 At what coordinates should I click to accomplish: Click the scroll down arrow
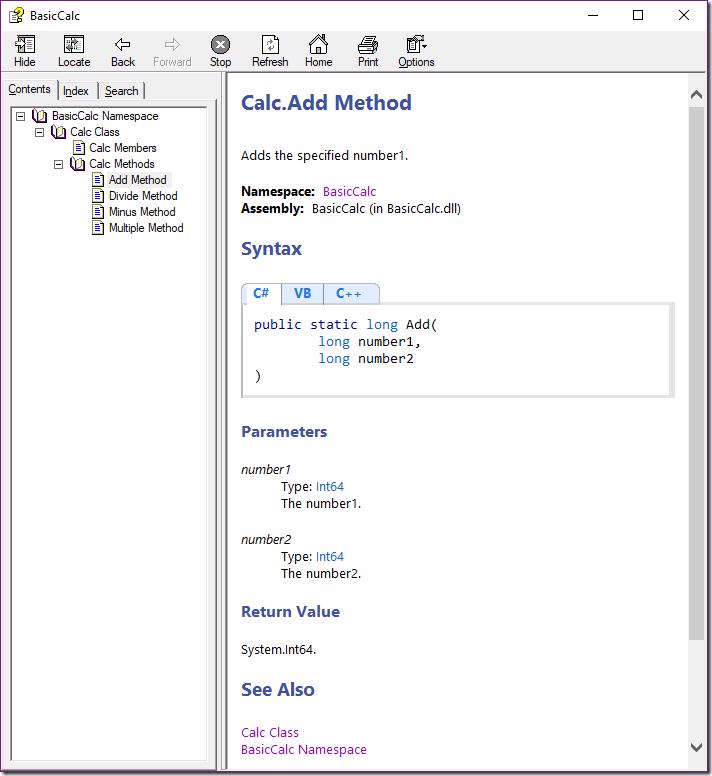click(x=696, y=747)
